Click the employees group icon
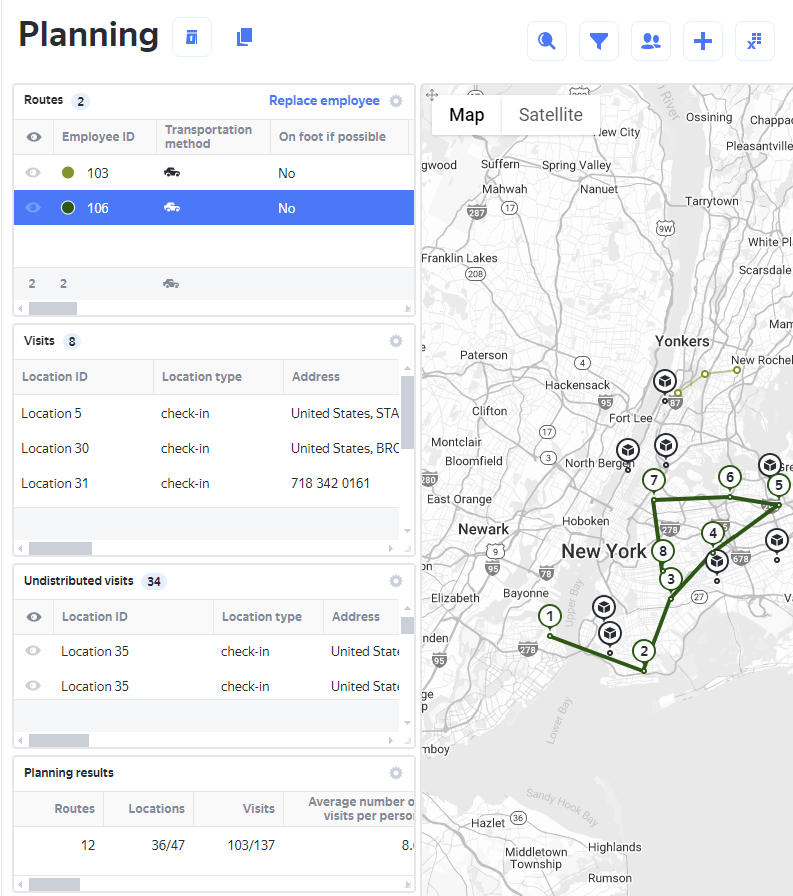This screenshot has width=793, height=896. (651, 41)
